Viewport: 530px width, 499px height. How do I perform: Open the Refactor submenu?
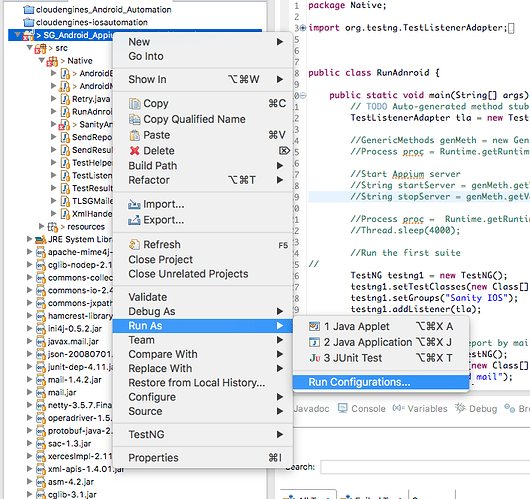click(x=203, y=180)
